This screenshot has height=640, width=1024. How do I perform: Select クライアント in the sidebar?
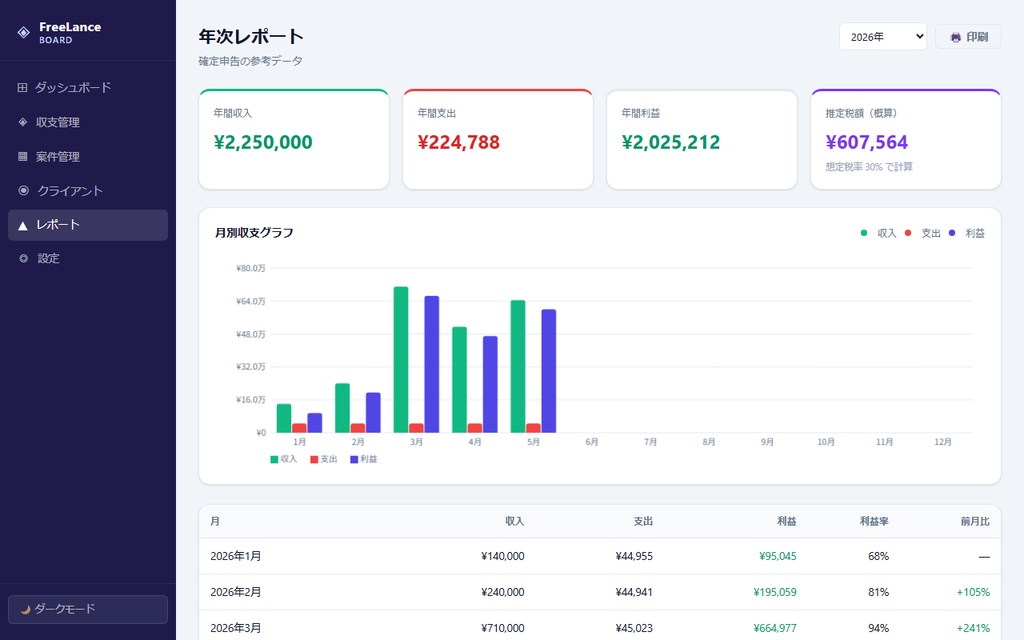[x=88, y=191]
